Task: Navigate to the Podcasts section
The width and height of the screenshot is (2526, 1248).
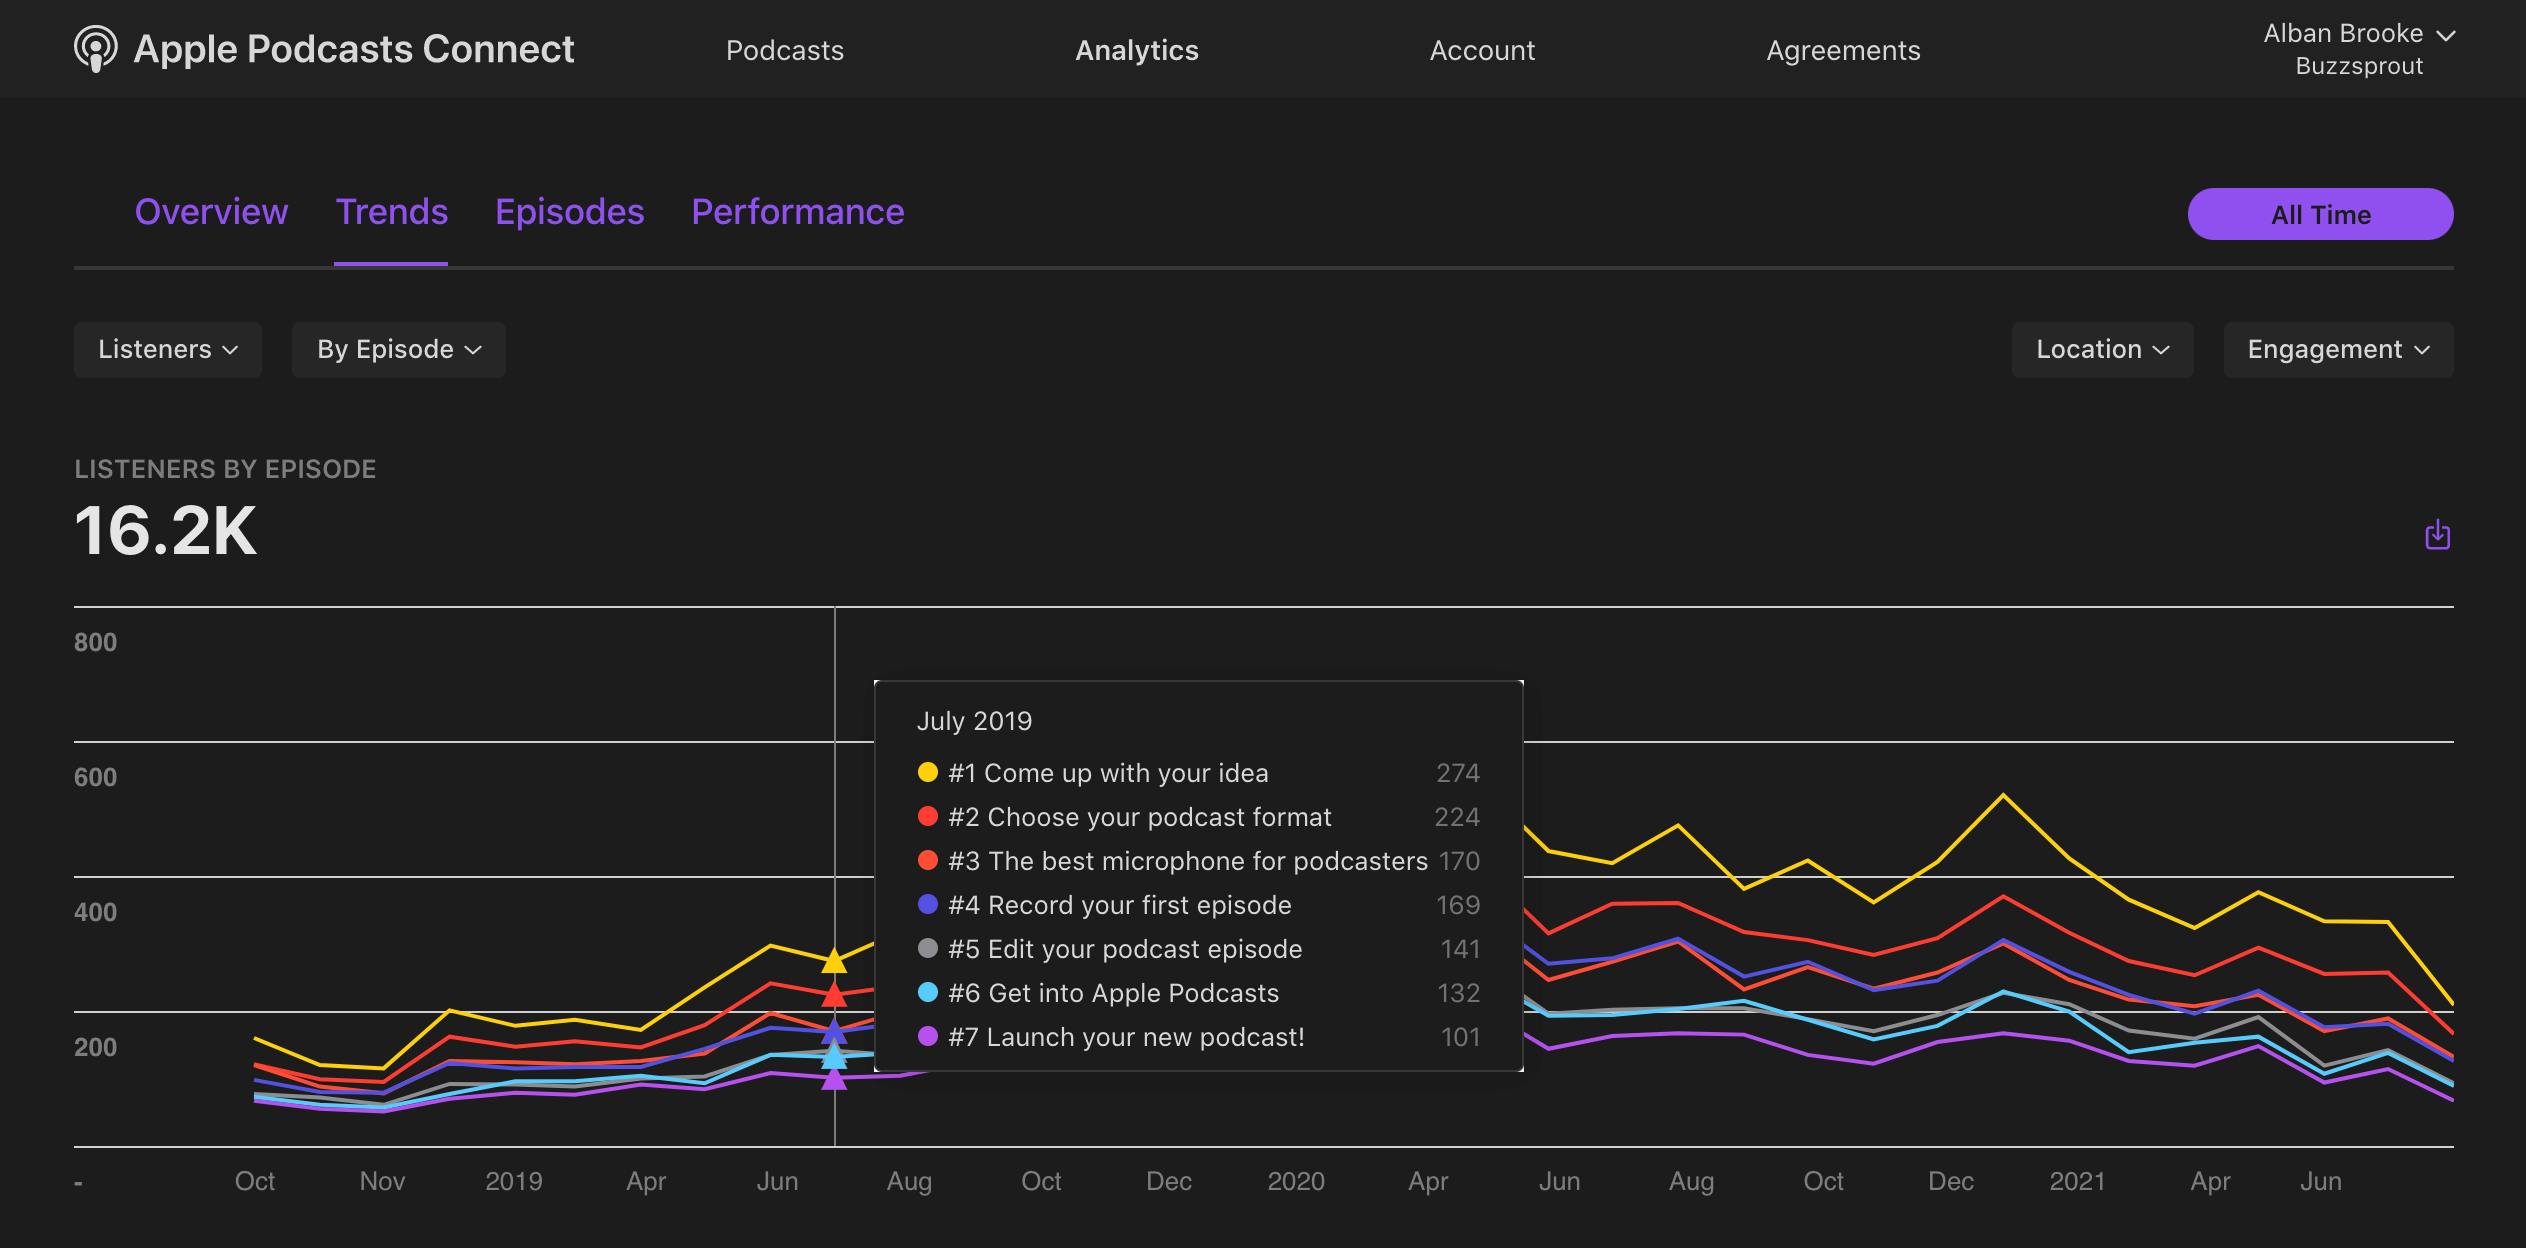Action: [x=784, y=50]
